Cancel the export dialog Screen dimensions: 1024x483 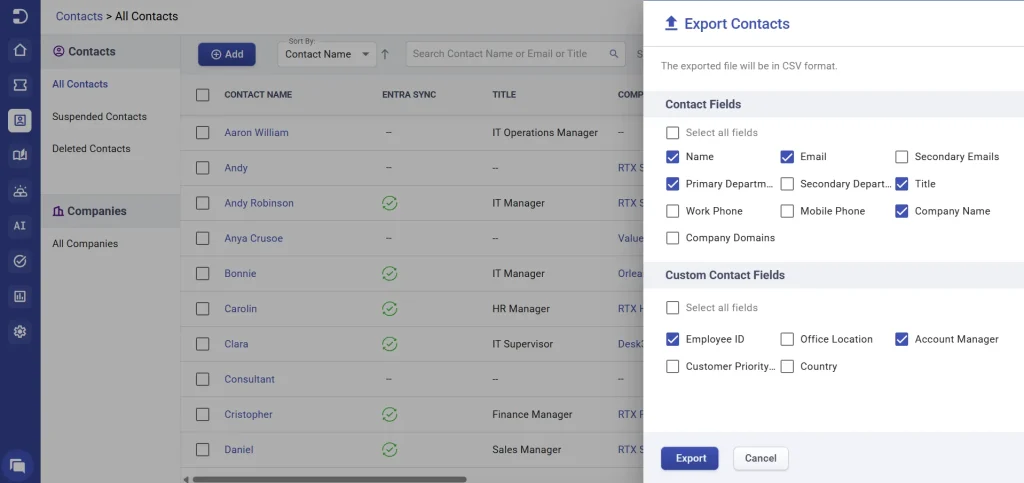(761, 458)
